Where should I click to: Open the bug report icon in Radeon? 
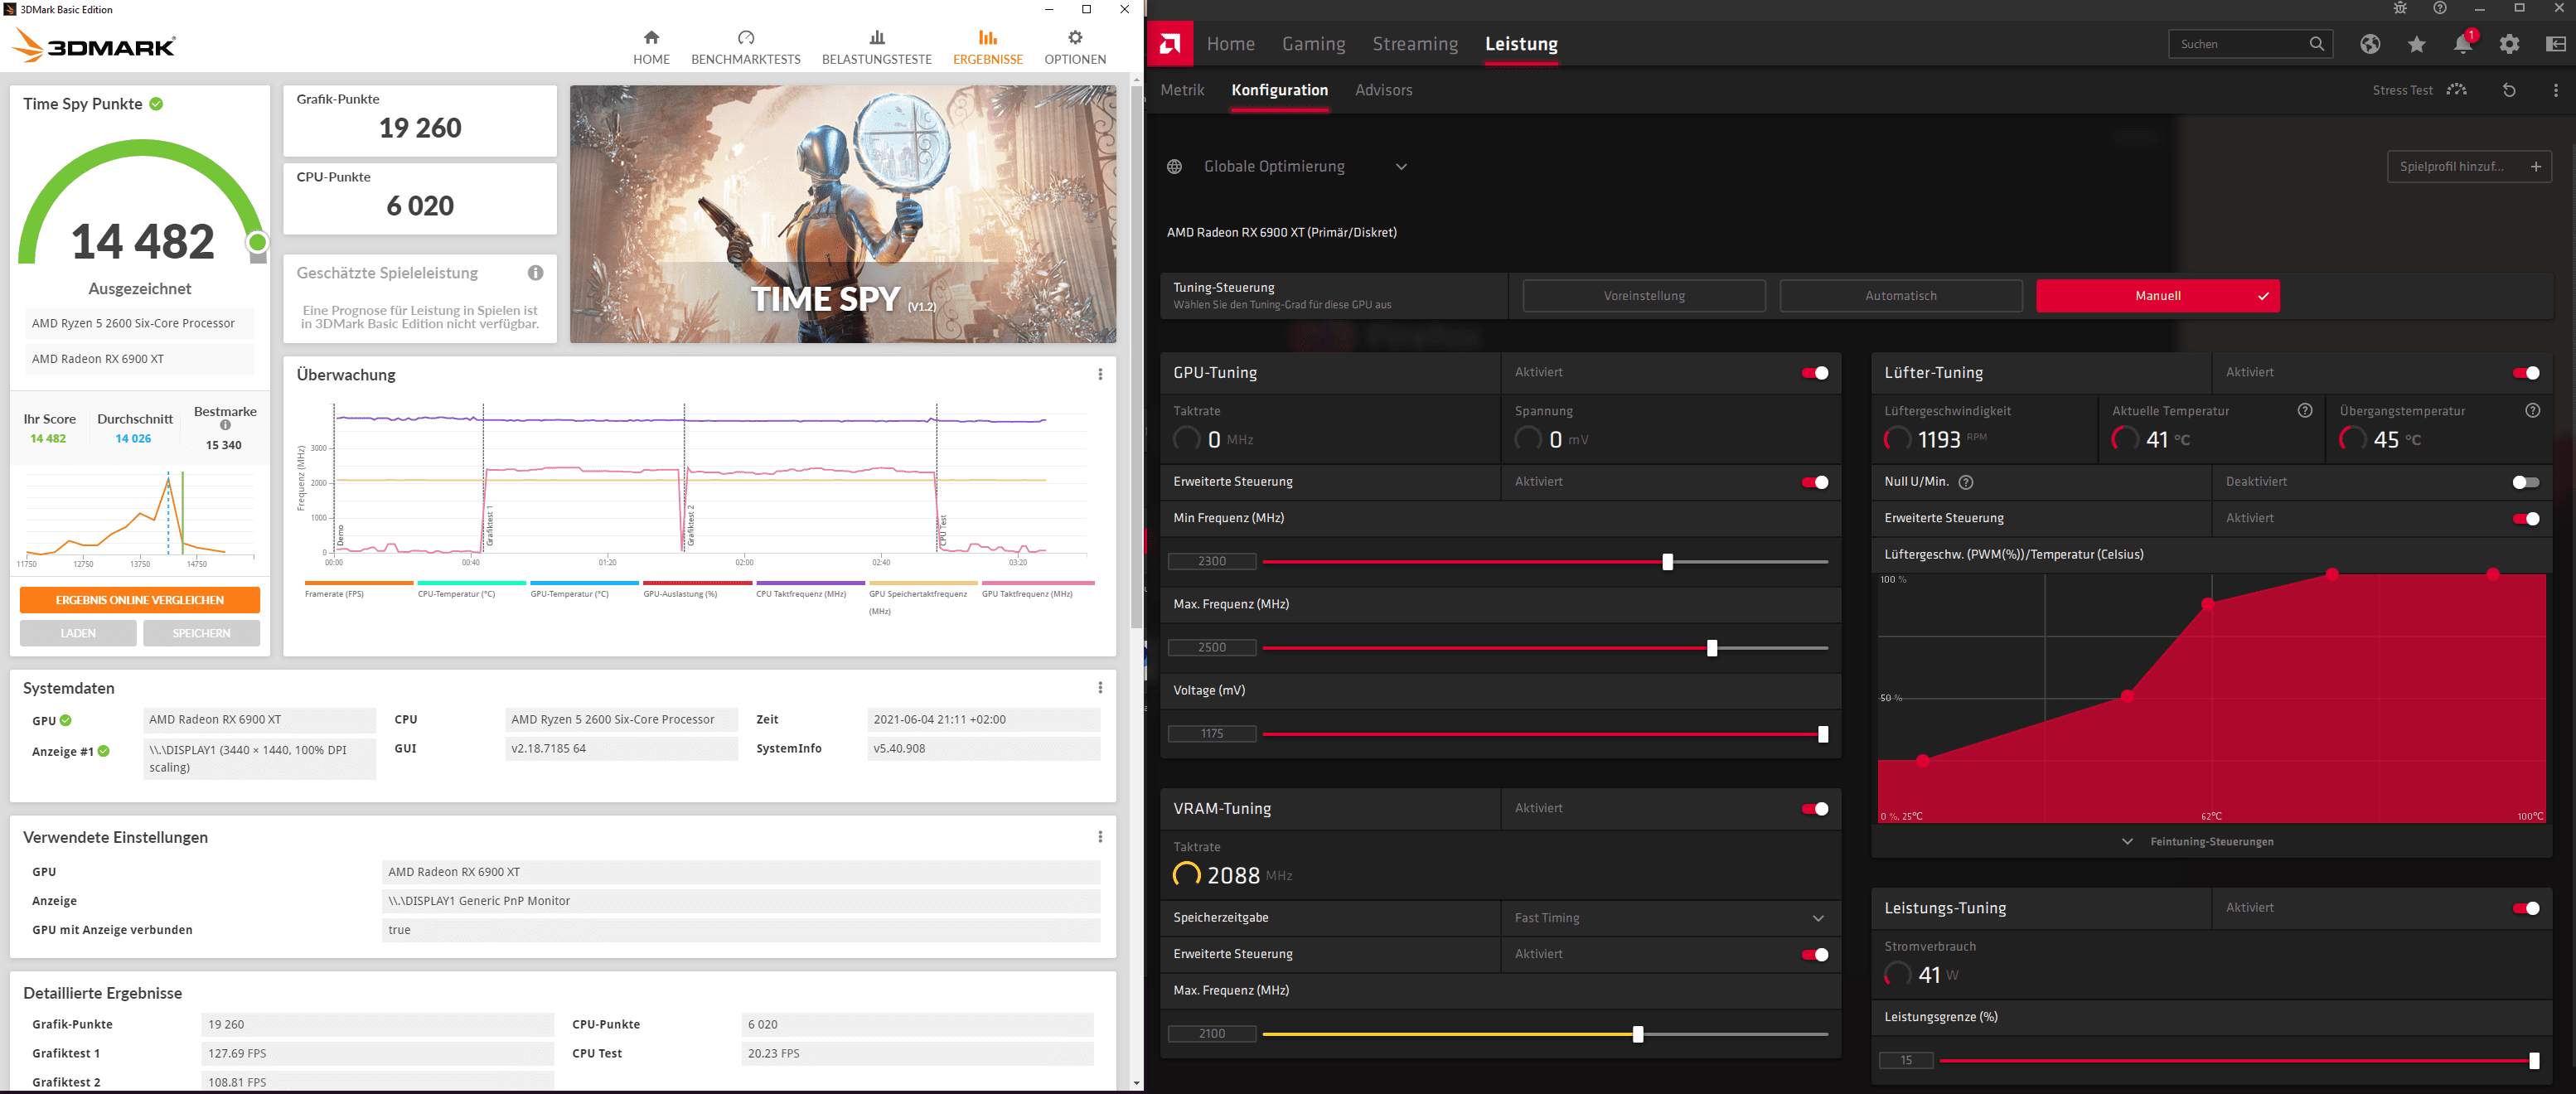pyautogui.click(x=2400, y=8)
